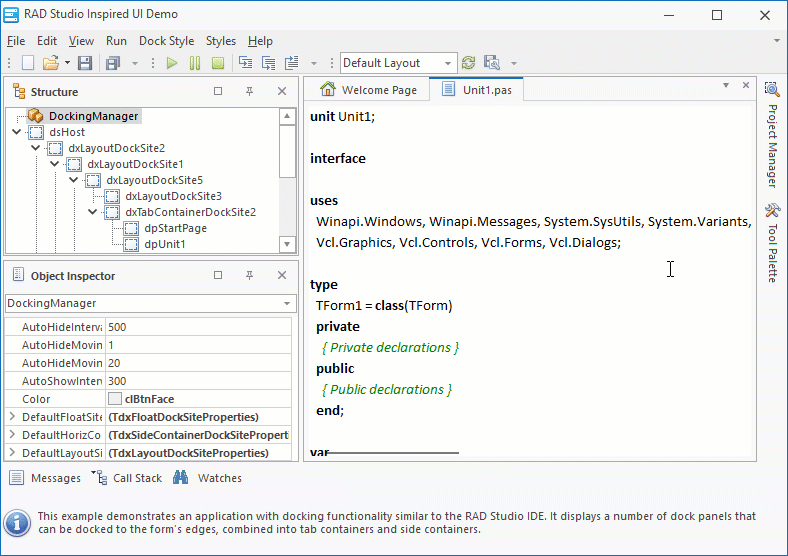
Task: Click the New file toolbar icon
Action: [28, 63]
